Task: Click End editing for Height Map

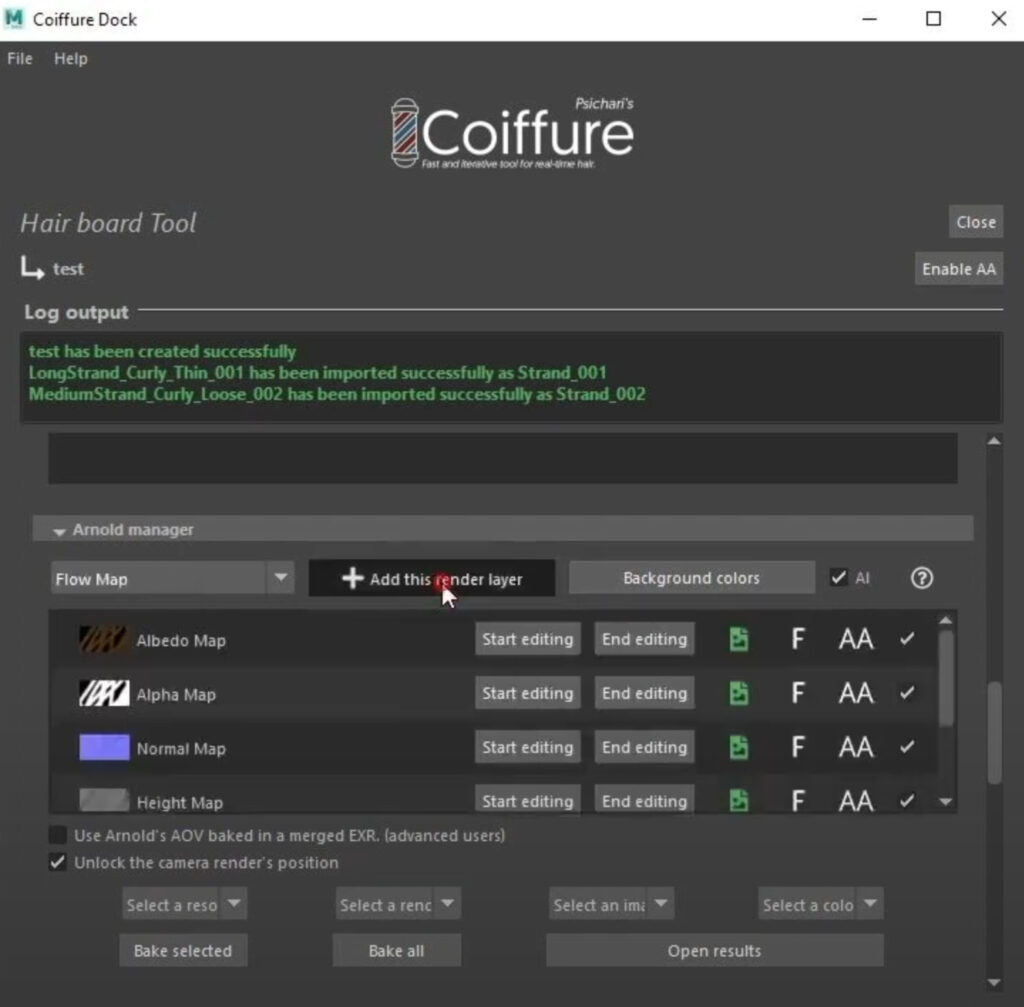Action: point(644,799)
